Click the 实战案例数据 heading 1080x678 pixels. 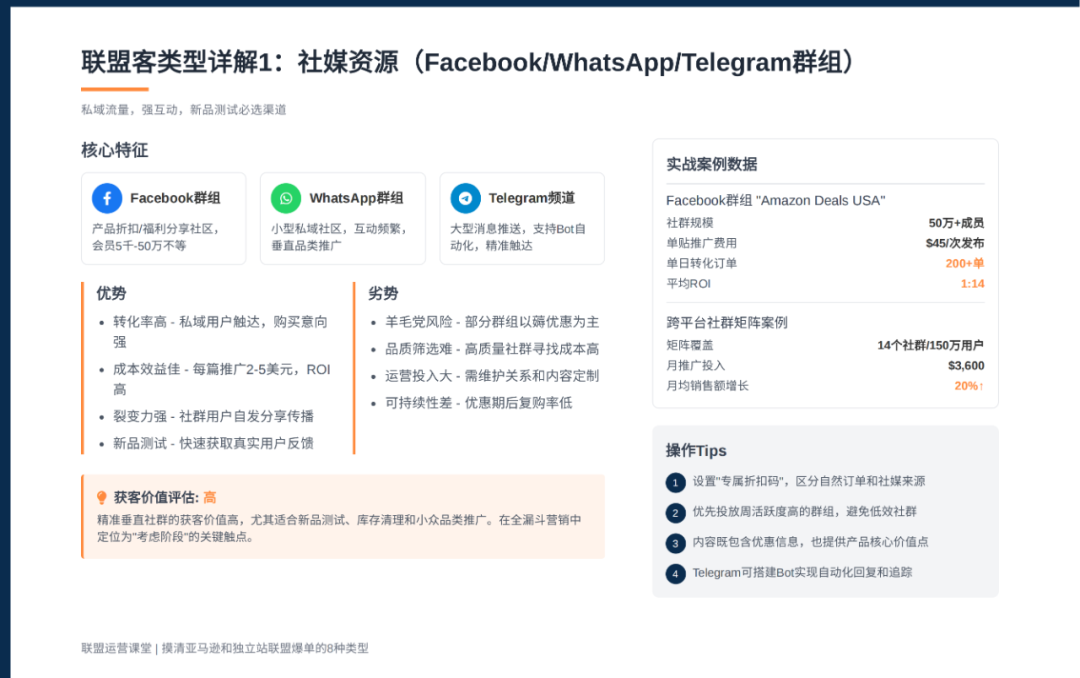point(712,164)
